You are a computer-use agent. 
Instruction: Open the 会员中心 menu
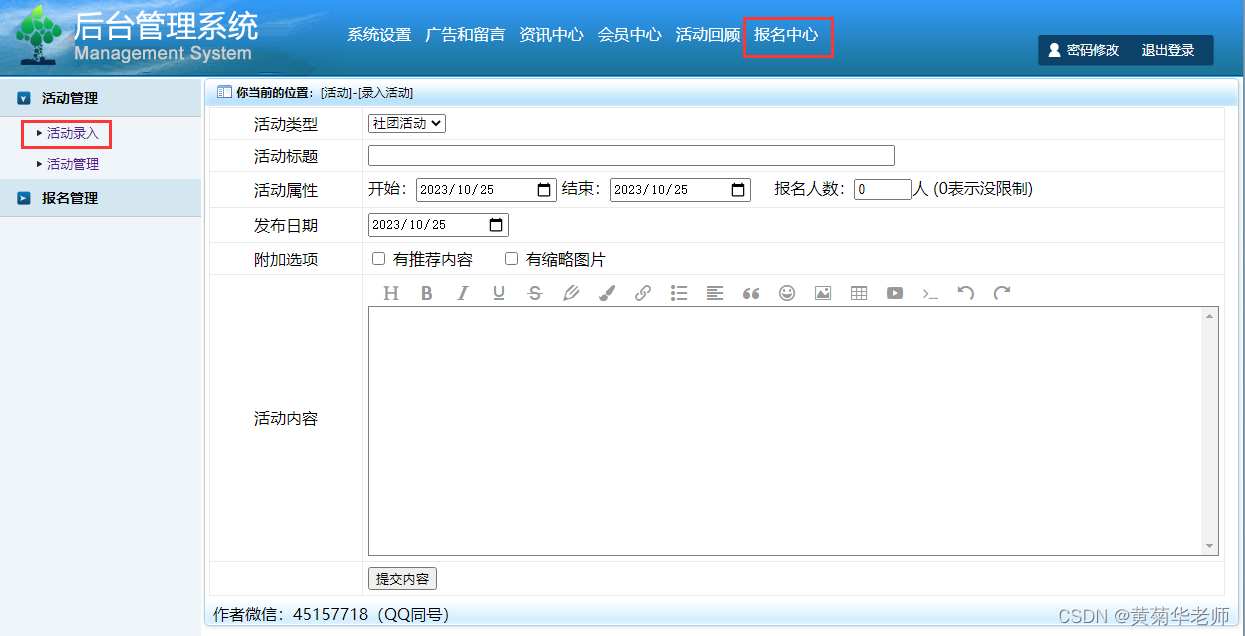[629, 34]
